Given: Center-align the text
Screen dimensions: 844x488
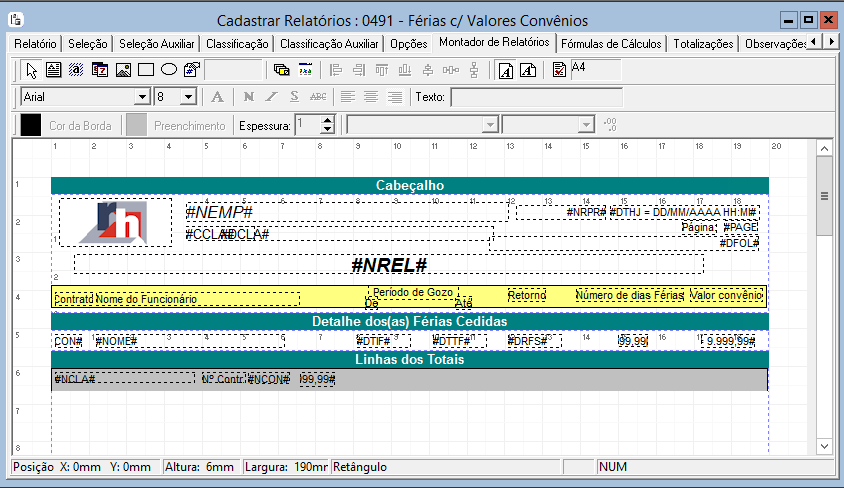Looking at the screenshot, I should 371,97.
